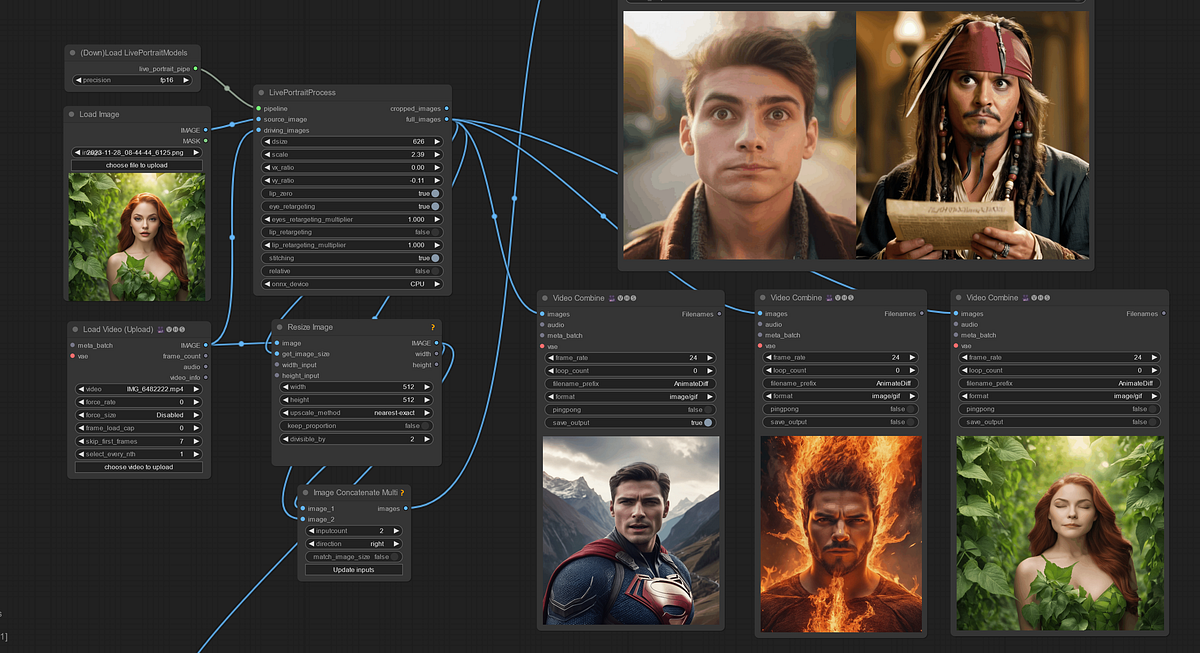Open the format selector showing image/gif
The width and height of the screenshot is (1200, 653).
pos(631,395)
